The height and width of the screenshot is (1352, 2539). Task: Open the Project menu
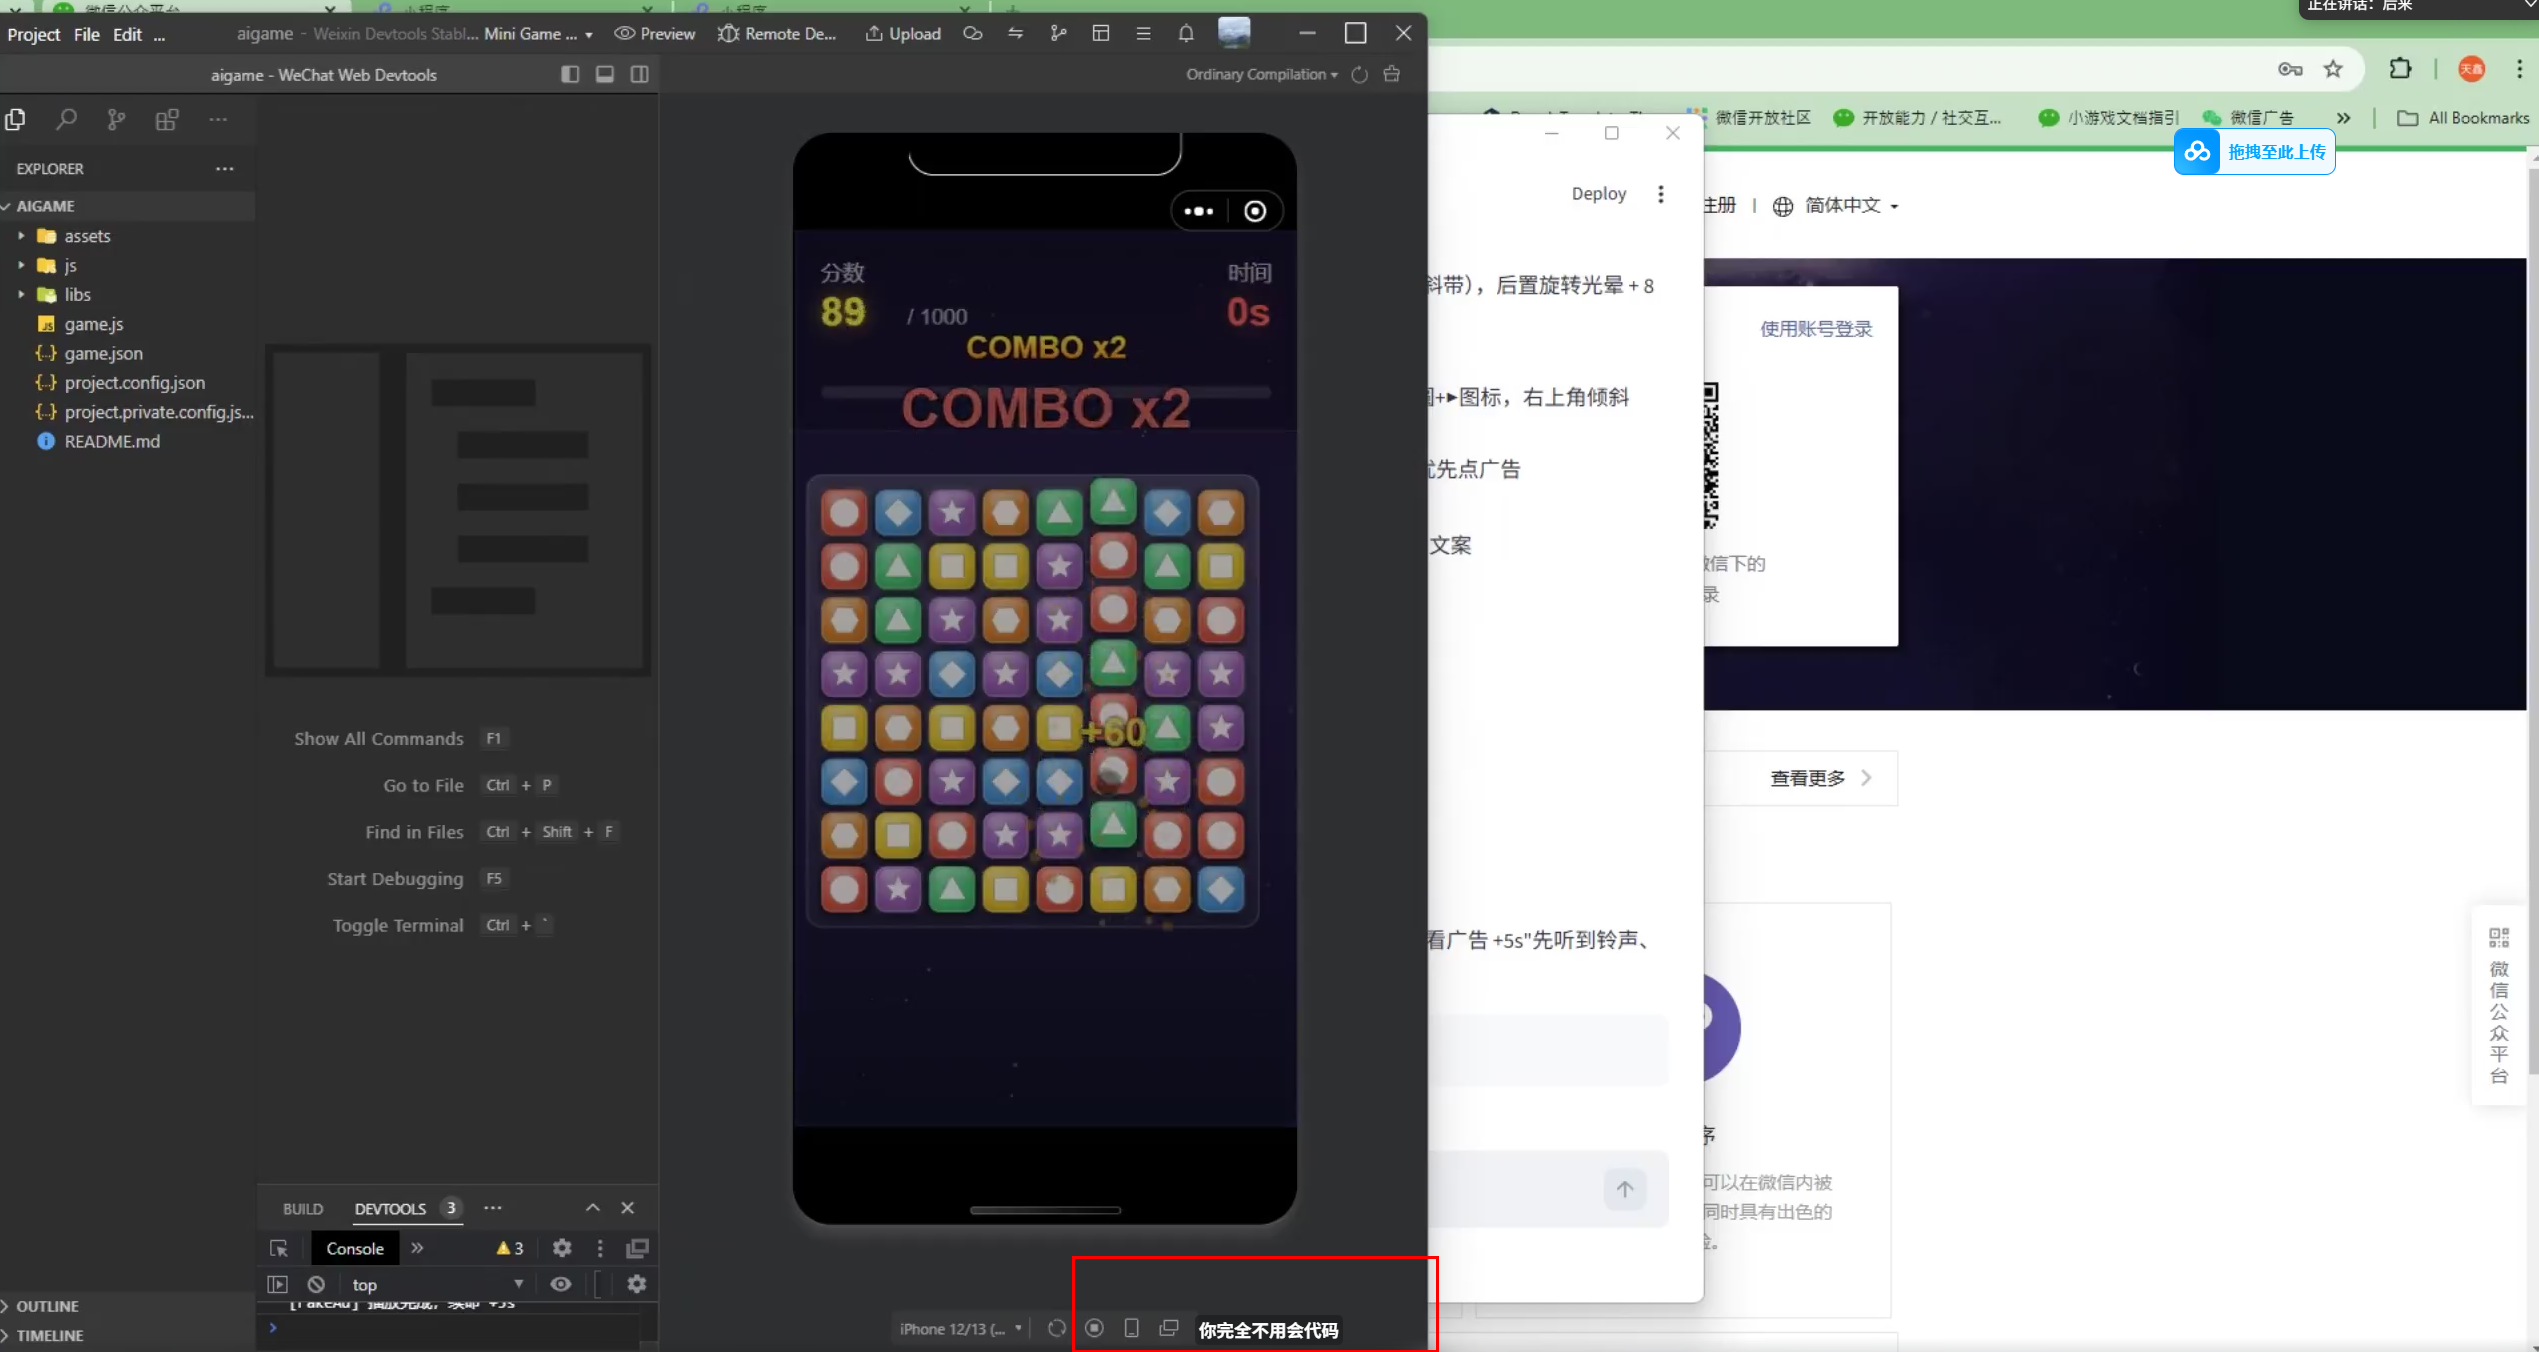[x=34, y=34]
